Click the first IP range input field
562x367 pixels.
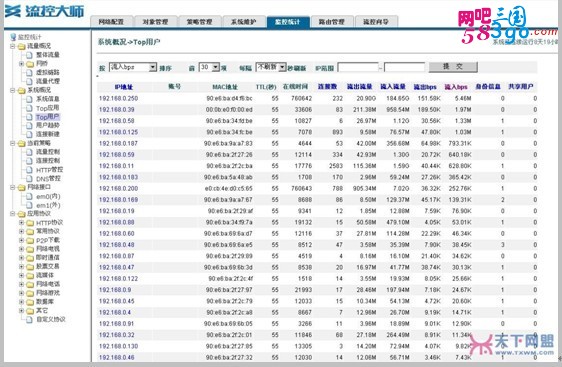358,67
